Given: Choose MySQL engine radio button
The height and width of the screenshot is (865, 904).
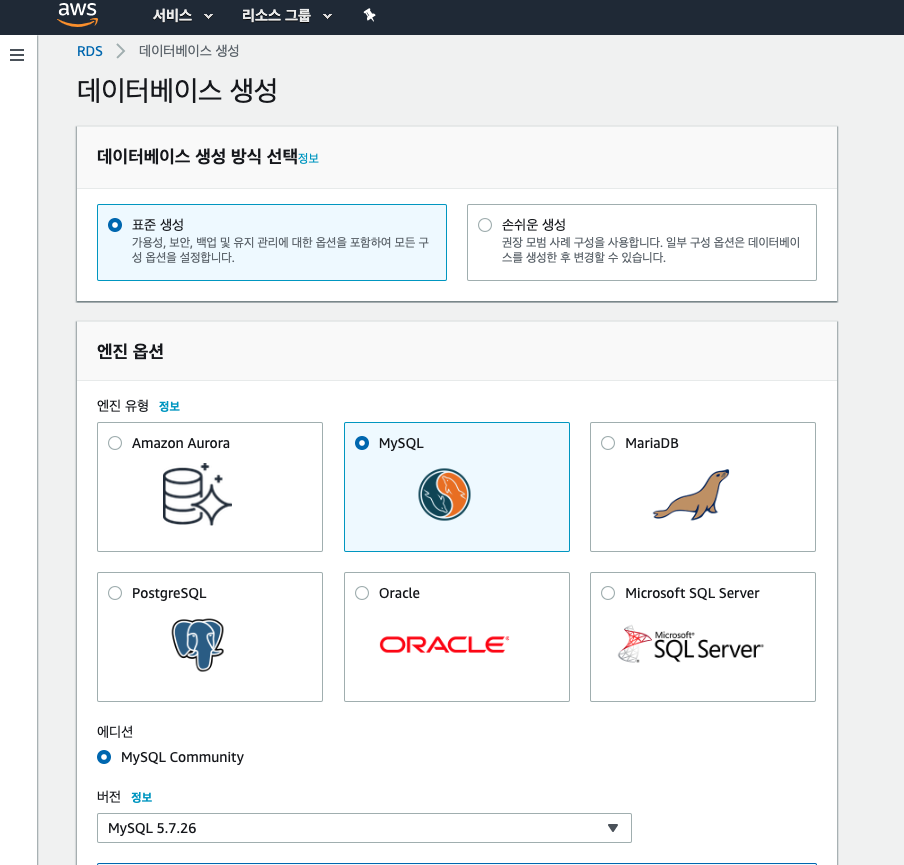Looking at the screenshot, I should click(362, 443).
